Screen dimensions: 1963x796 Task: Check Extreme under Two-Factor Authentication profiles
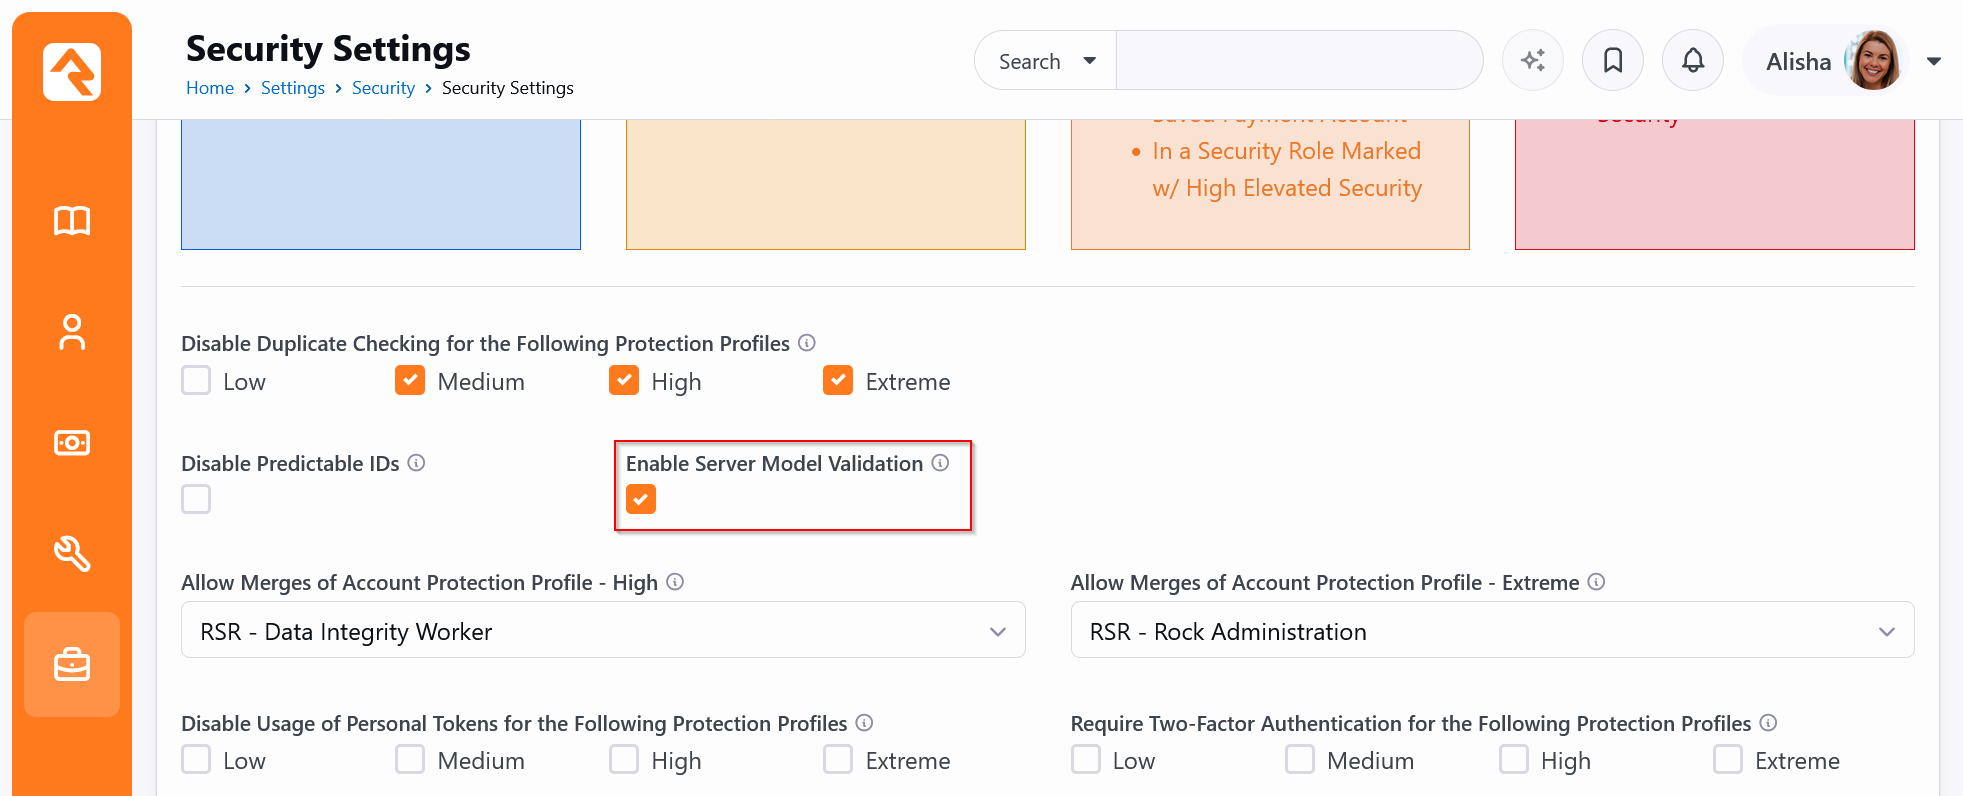(1728, 759)
